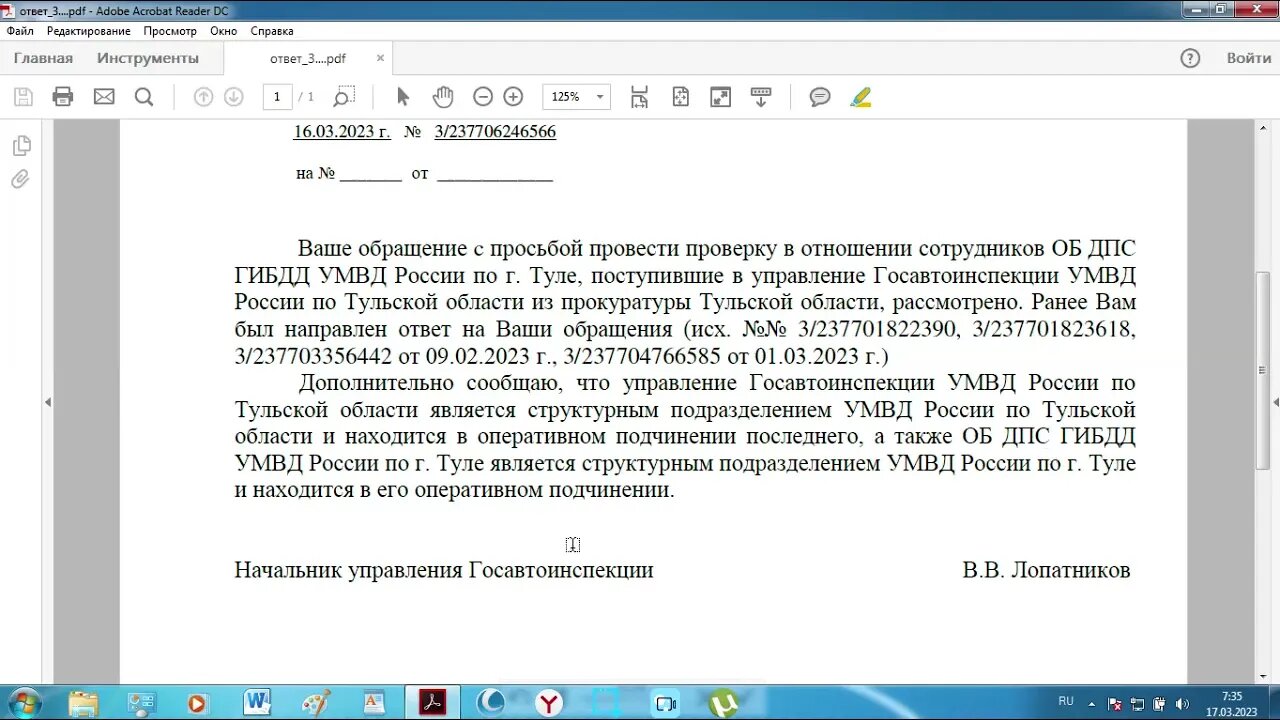Click the text Начальник управления Госавтоинспекции
The image size is (1280, 720).
pos(444,570)
